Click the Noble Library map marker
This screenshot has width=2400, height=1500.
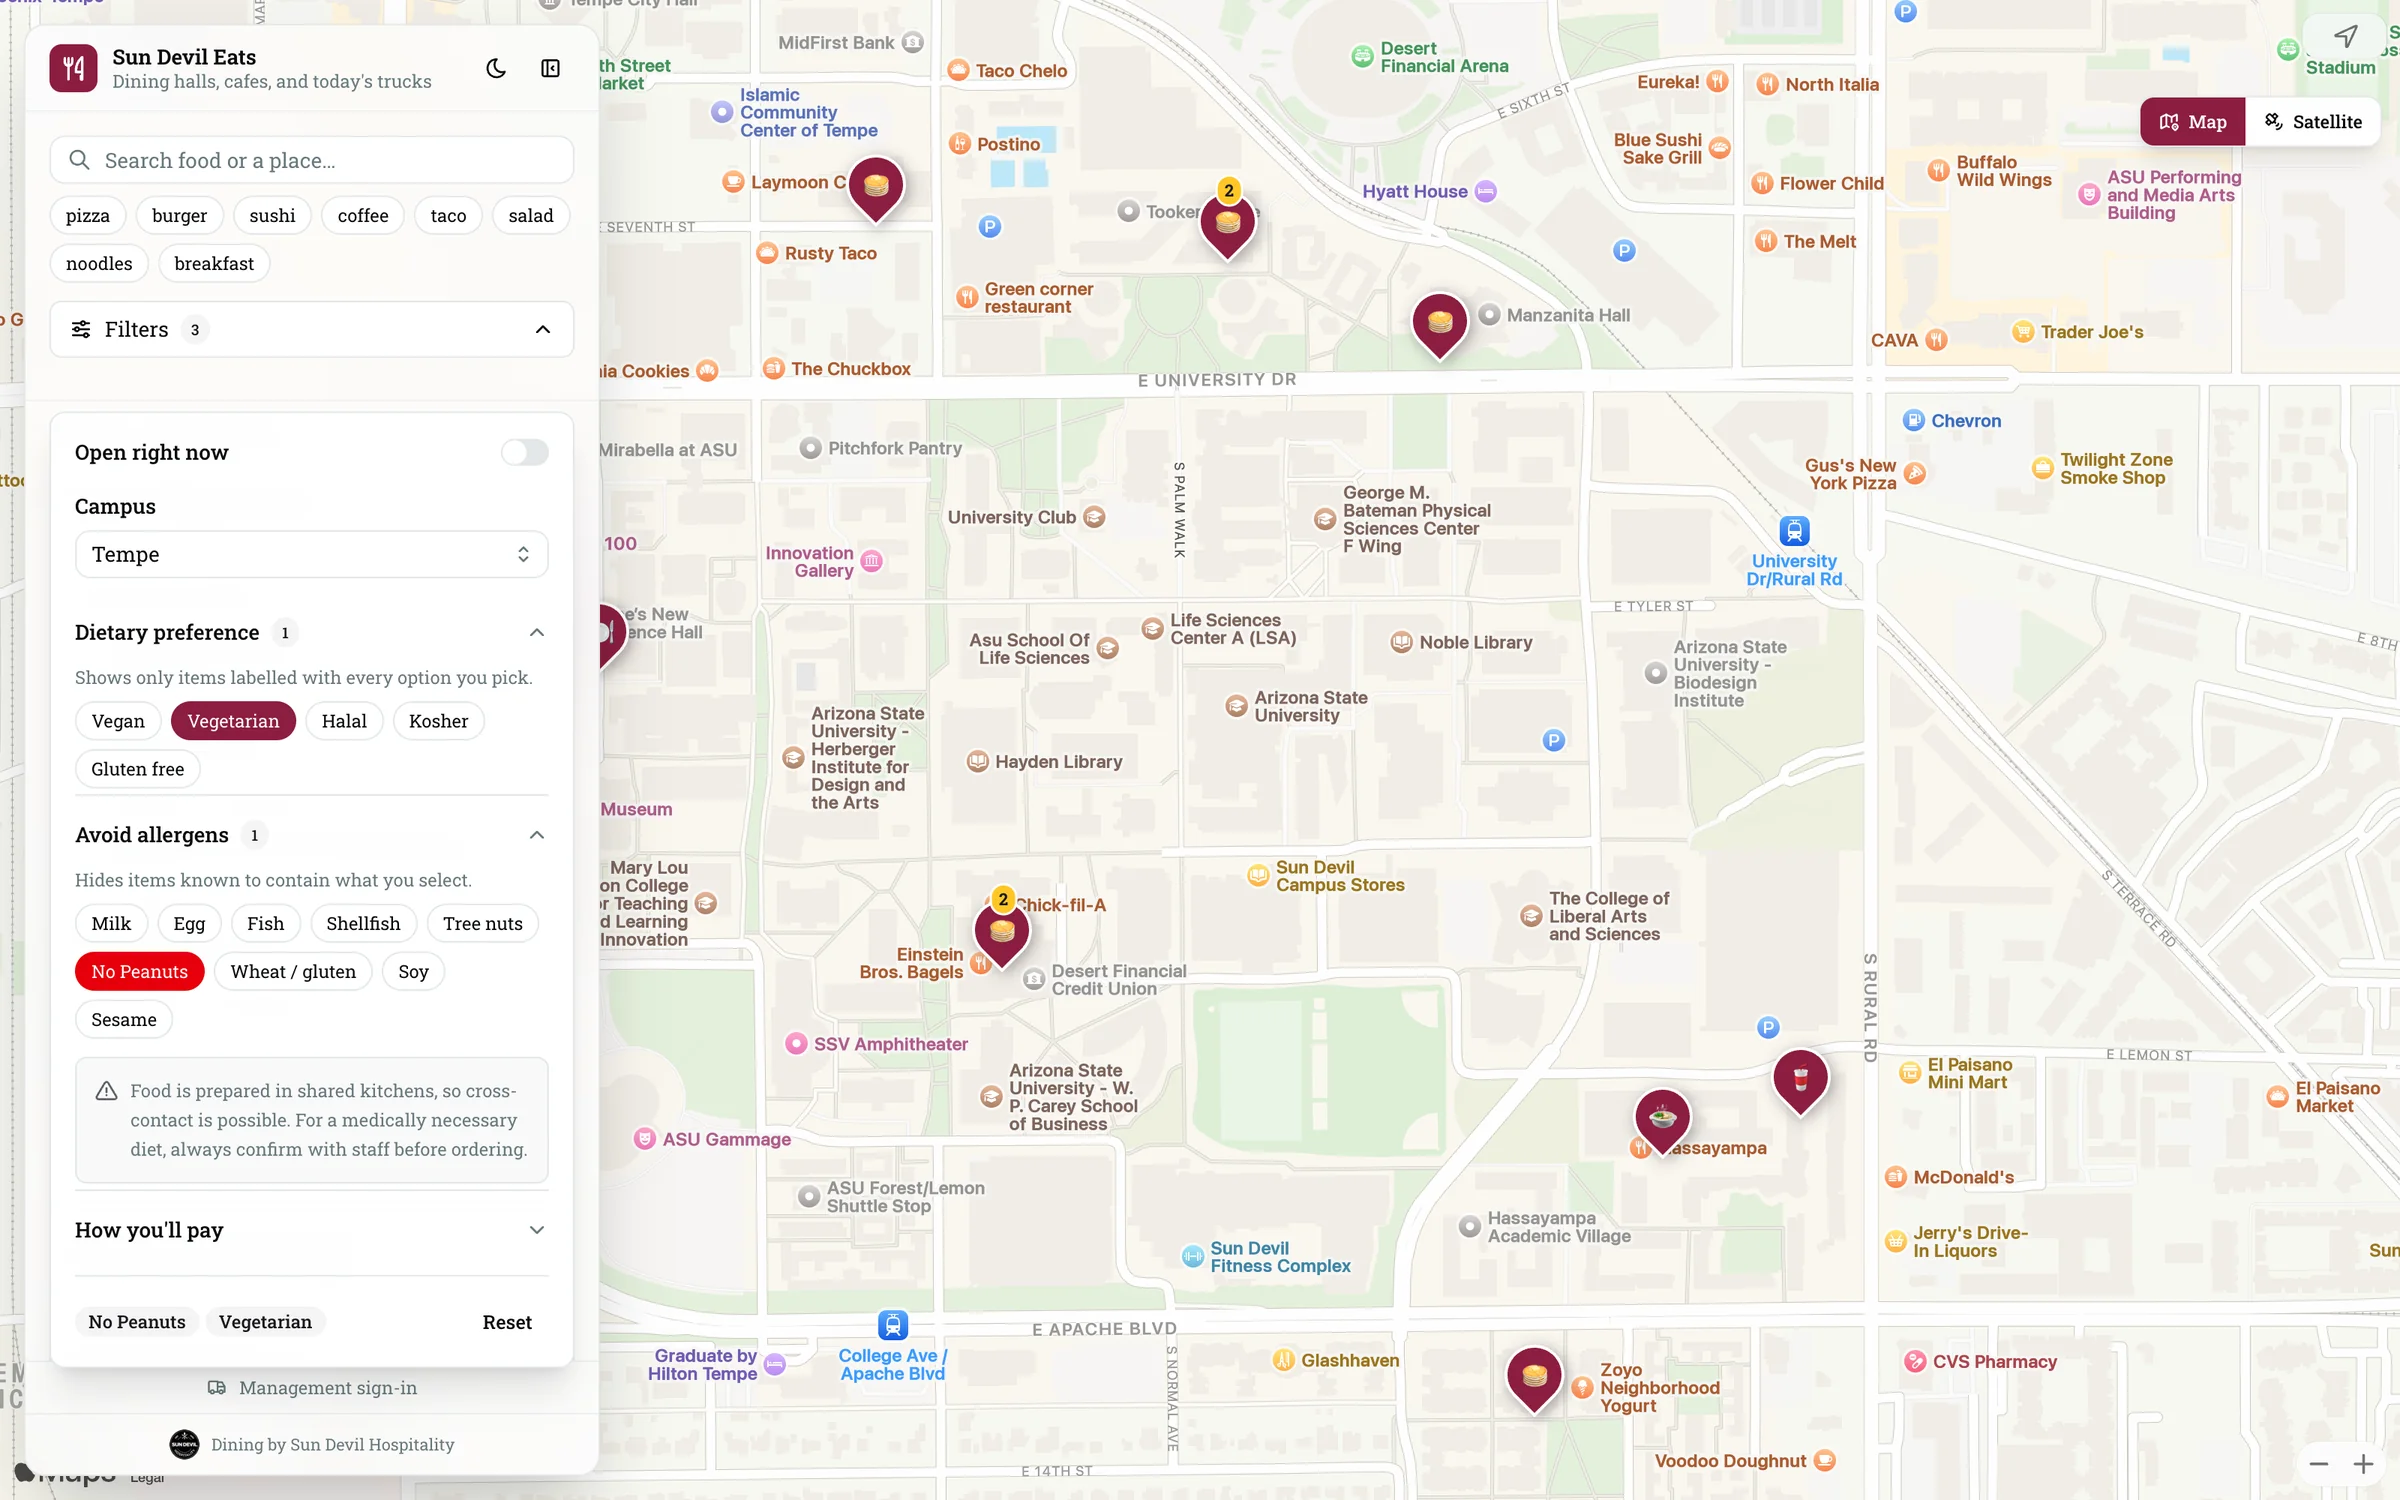click(x=1401, y=643)
